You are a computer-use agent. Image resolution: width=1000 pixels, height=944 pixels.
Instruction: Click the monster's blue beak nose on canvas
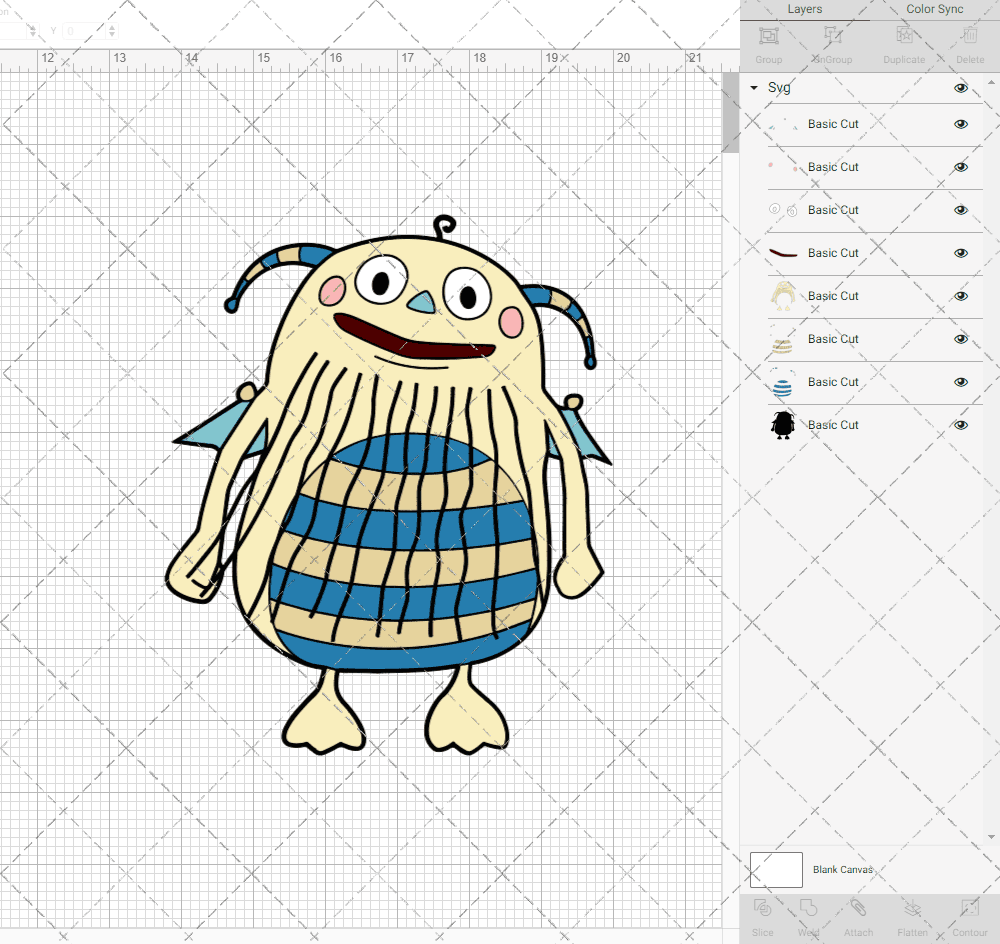click(421, 302)
